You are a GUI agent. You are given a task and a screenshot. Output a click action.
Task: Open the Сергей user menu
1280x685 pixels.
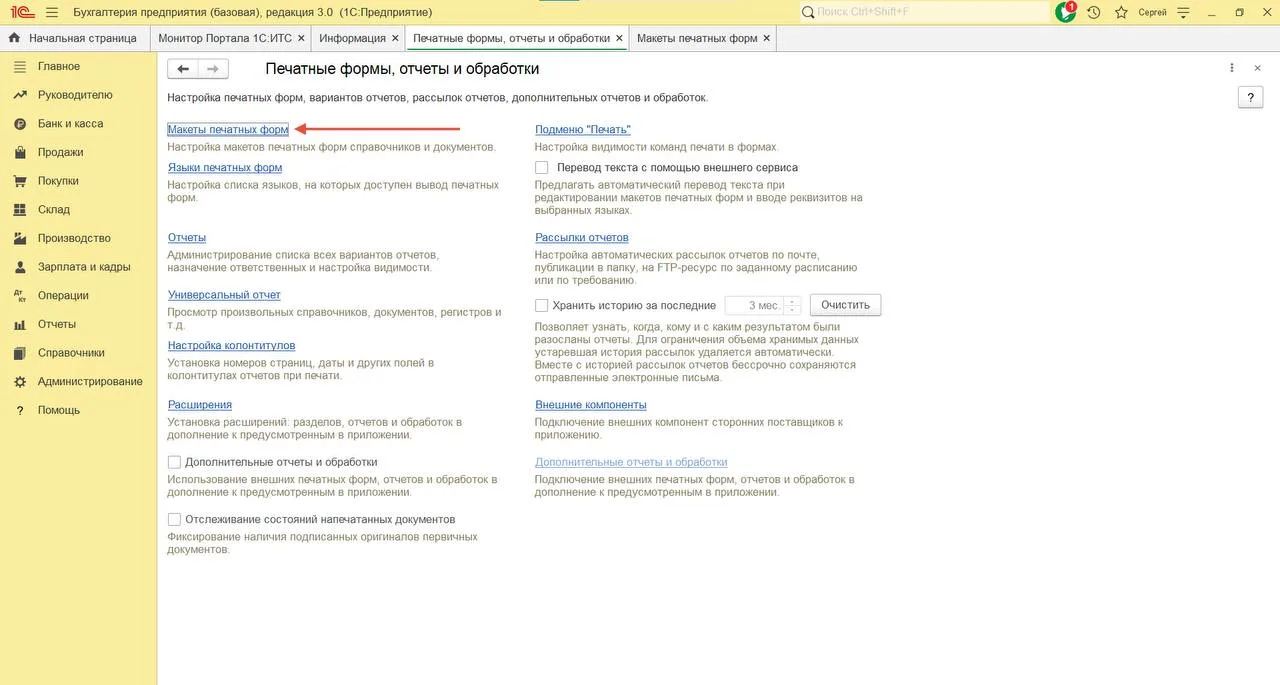1153,12
